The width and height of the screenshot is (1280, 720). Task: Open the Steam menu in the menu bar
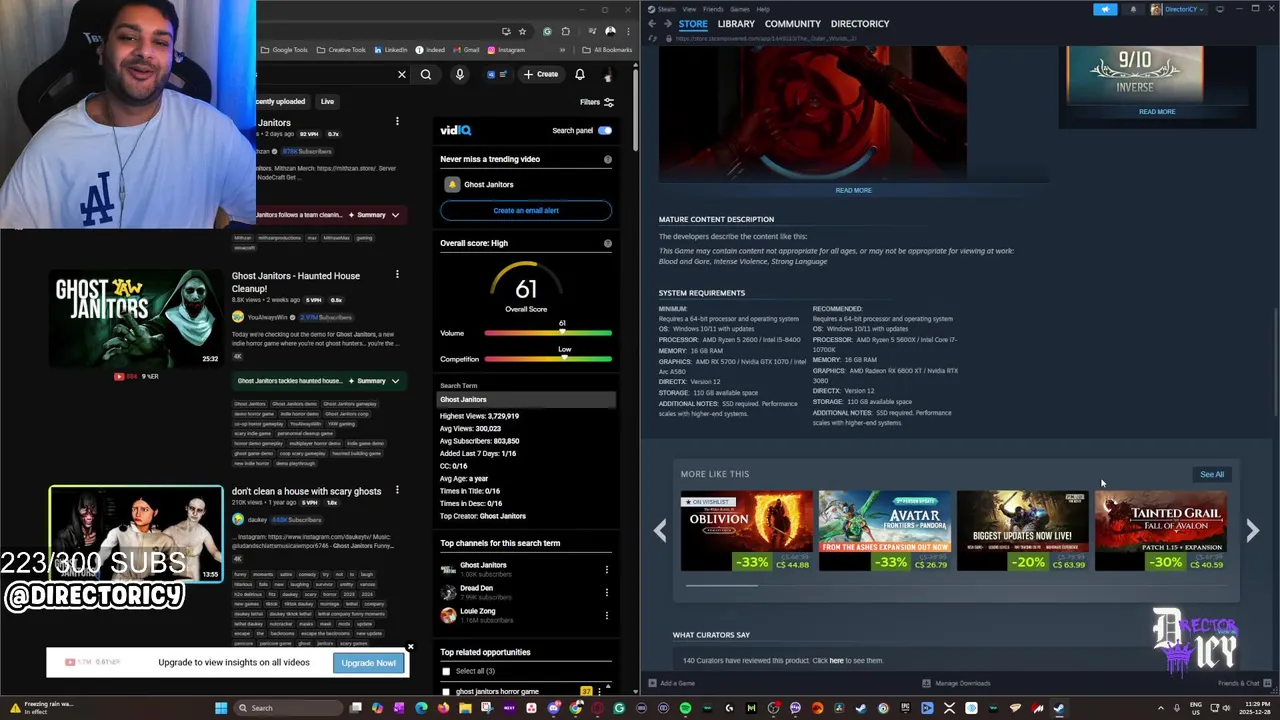pos(662,9)
